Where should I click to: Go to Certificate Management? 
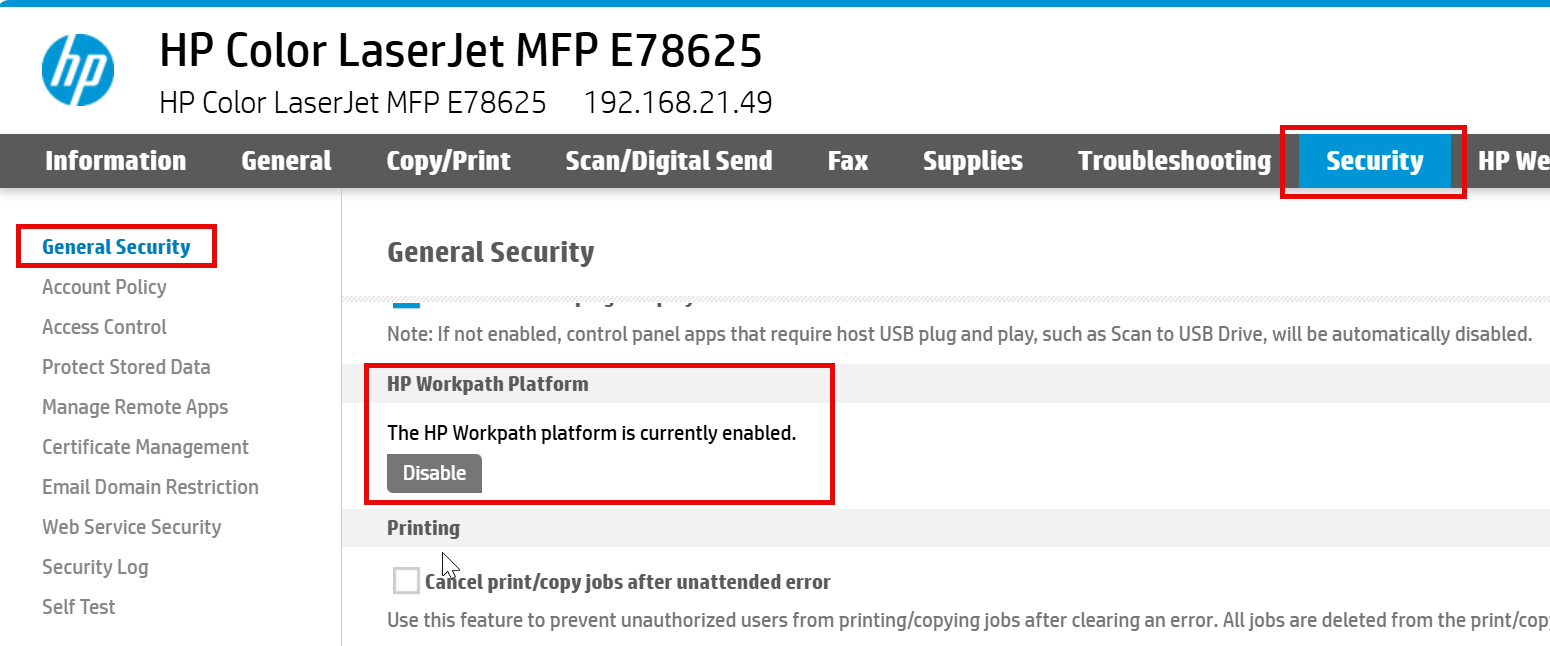pyautogui.click(x=145, y=447)
